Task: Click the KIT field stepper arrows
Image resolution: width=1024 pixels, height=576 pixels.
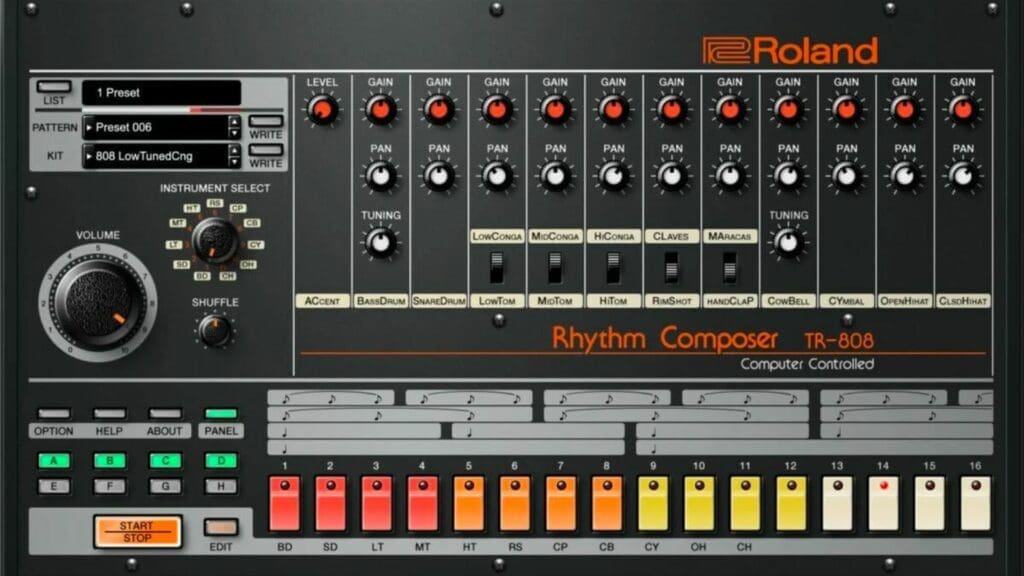Action: coord(234,156)
